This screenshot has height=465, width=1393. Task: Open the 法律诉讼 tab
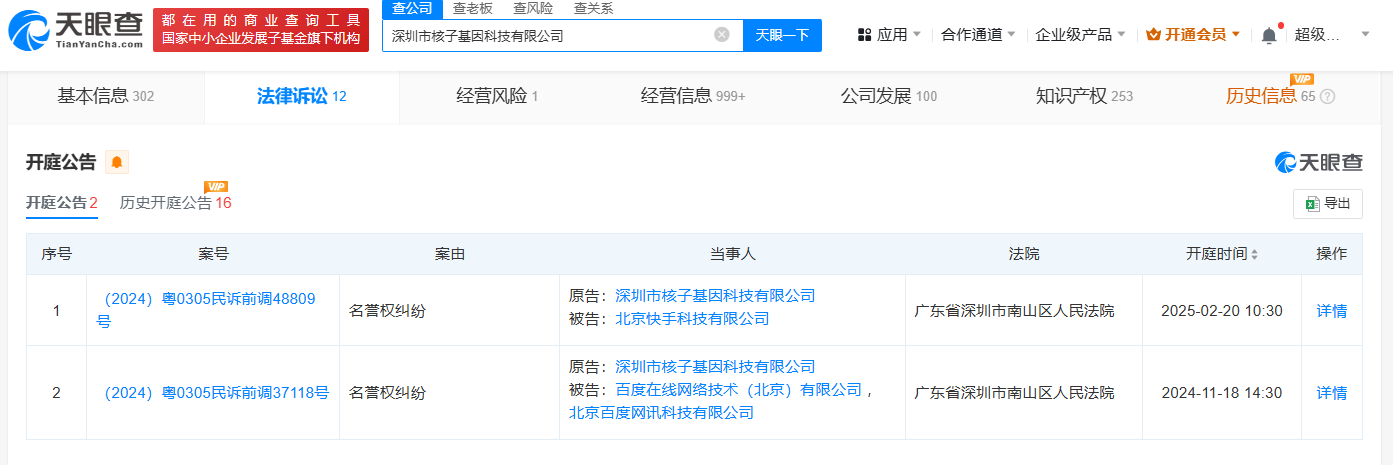click(x=302, y=97)
